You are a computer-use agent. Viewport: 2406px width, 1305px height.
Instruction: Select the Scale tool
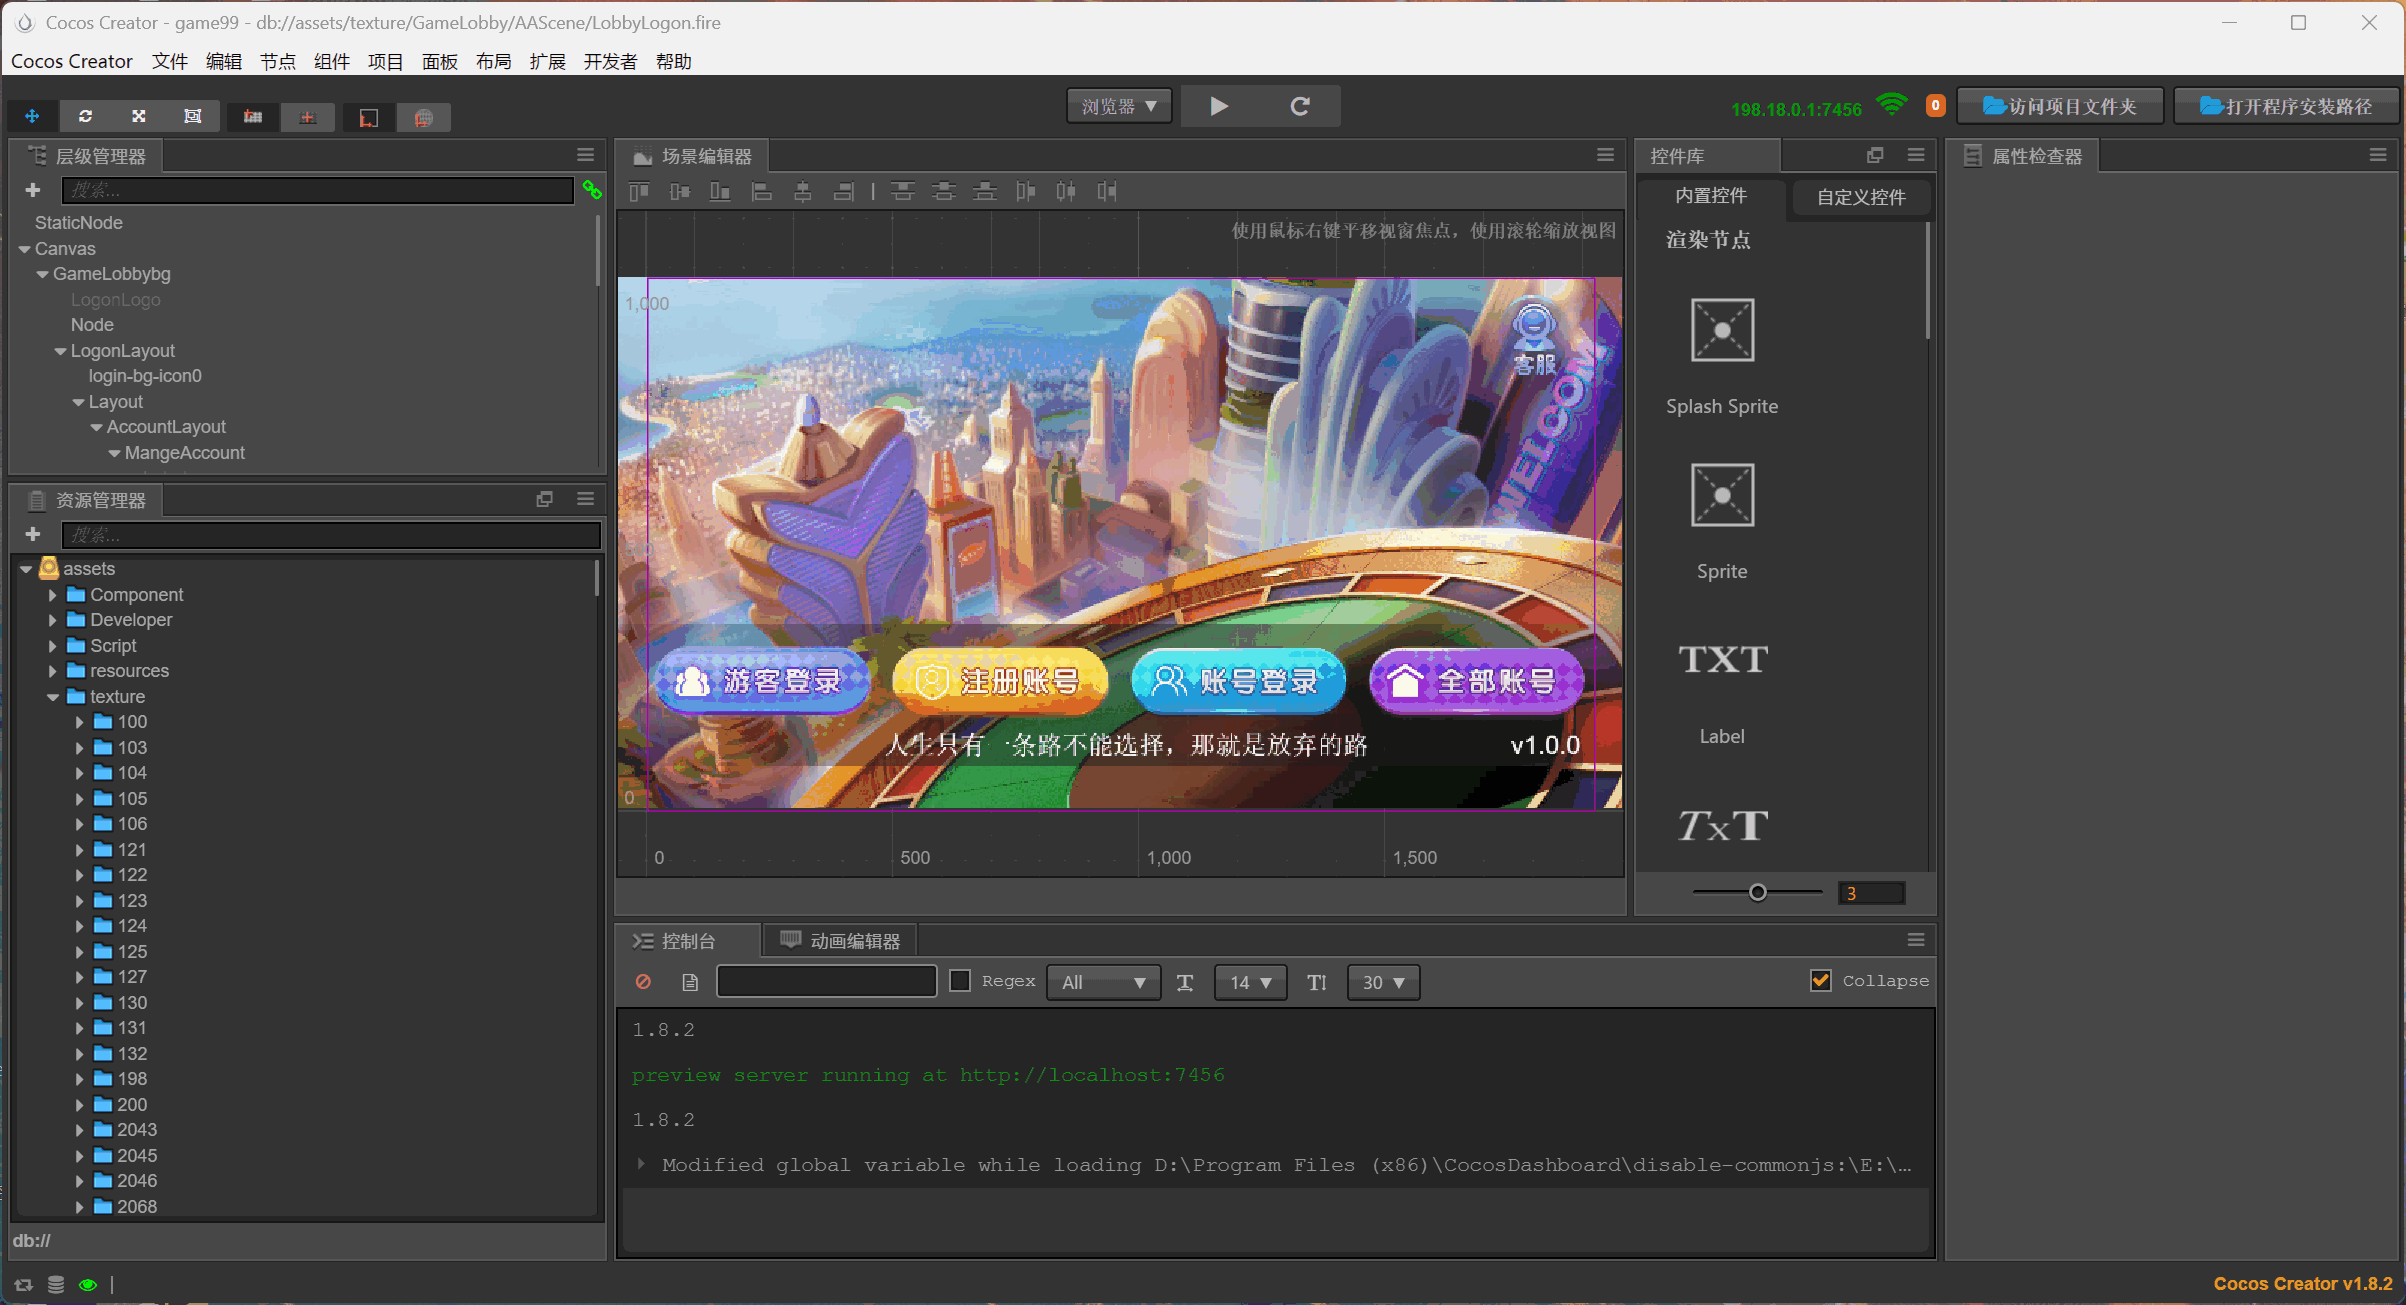[138, 115]
